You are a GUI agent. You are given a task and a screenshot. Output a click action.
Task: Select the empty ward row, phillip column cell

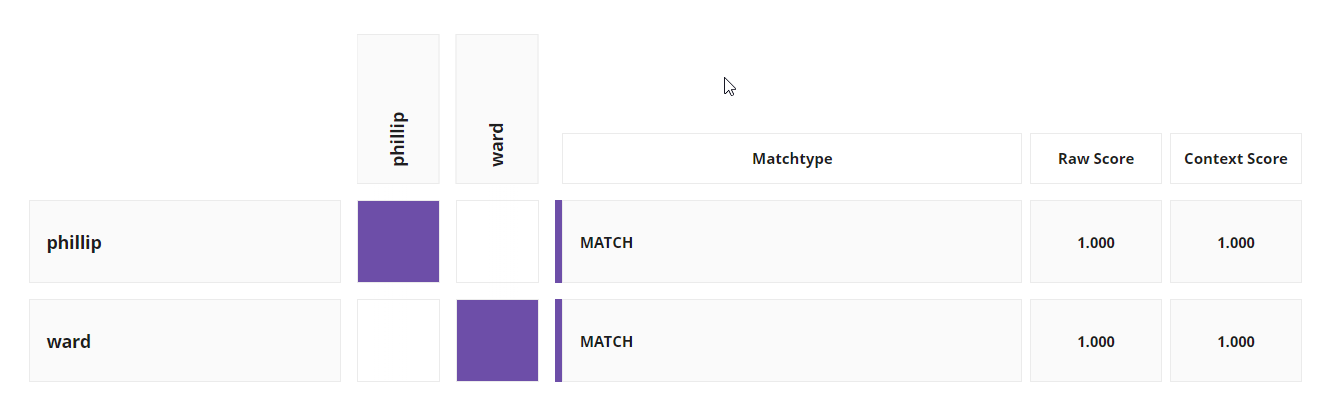tap(398, 341)
